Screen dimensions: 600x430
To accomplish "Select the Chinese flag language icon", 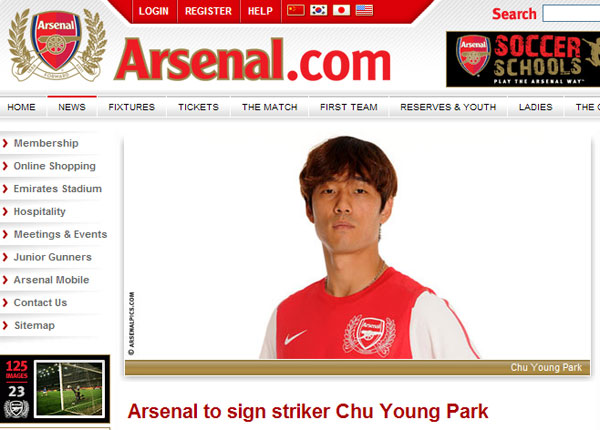I will pyautogui.click(x=296, y=10).
